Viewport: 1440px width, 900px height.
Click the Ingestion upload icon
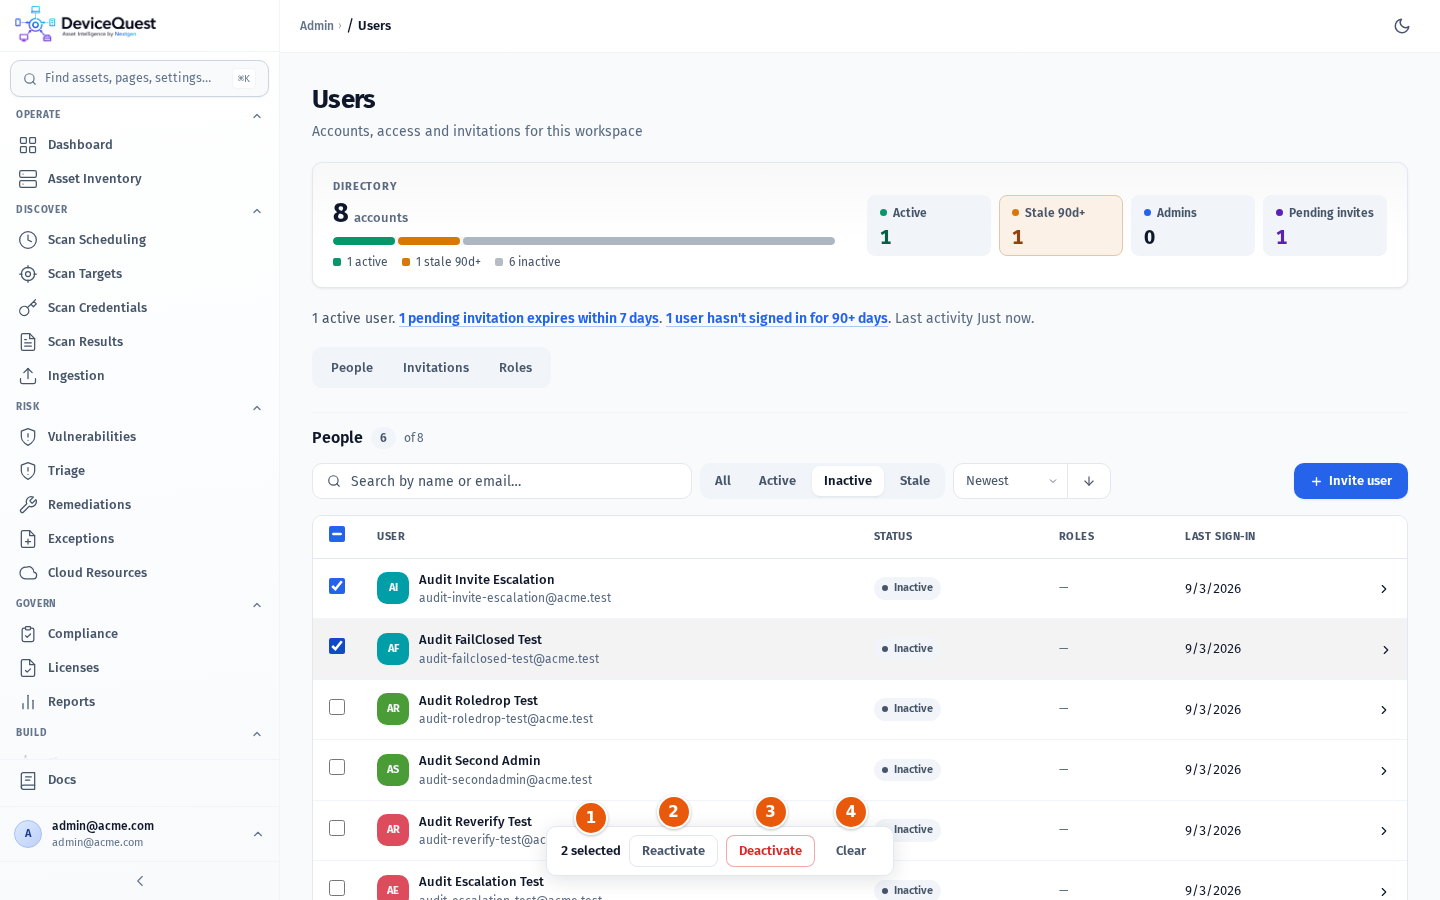[x=28, y=376]
